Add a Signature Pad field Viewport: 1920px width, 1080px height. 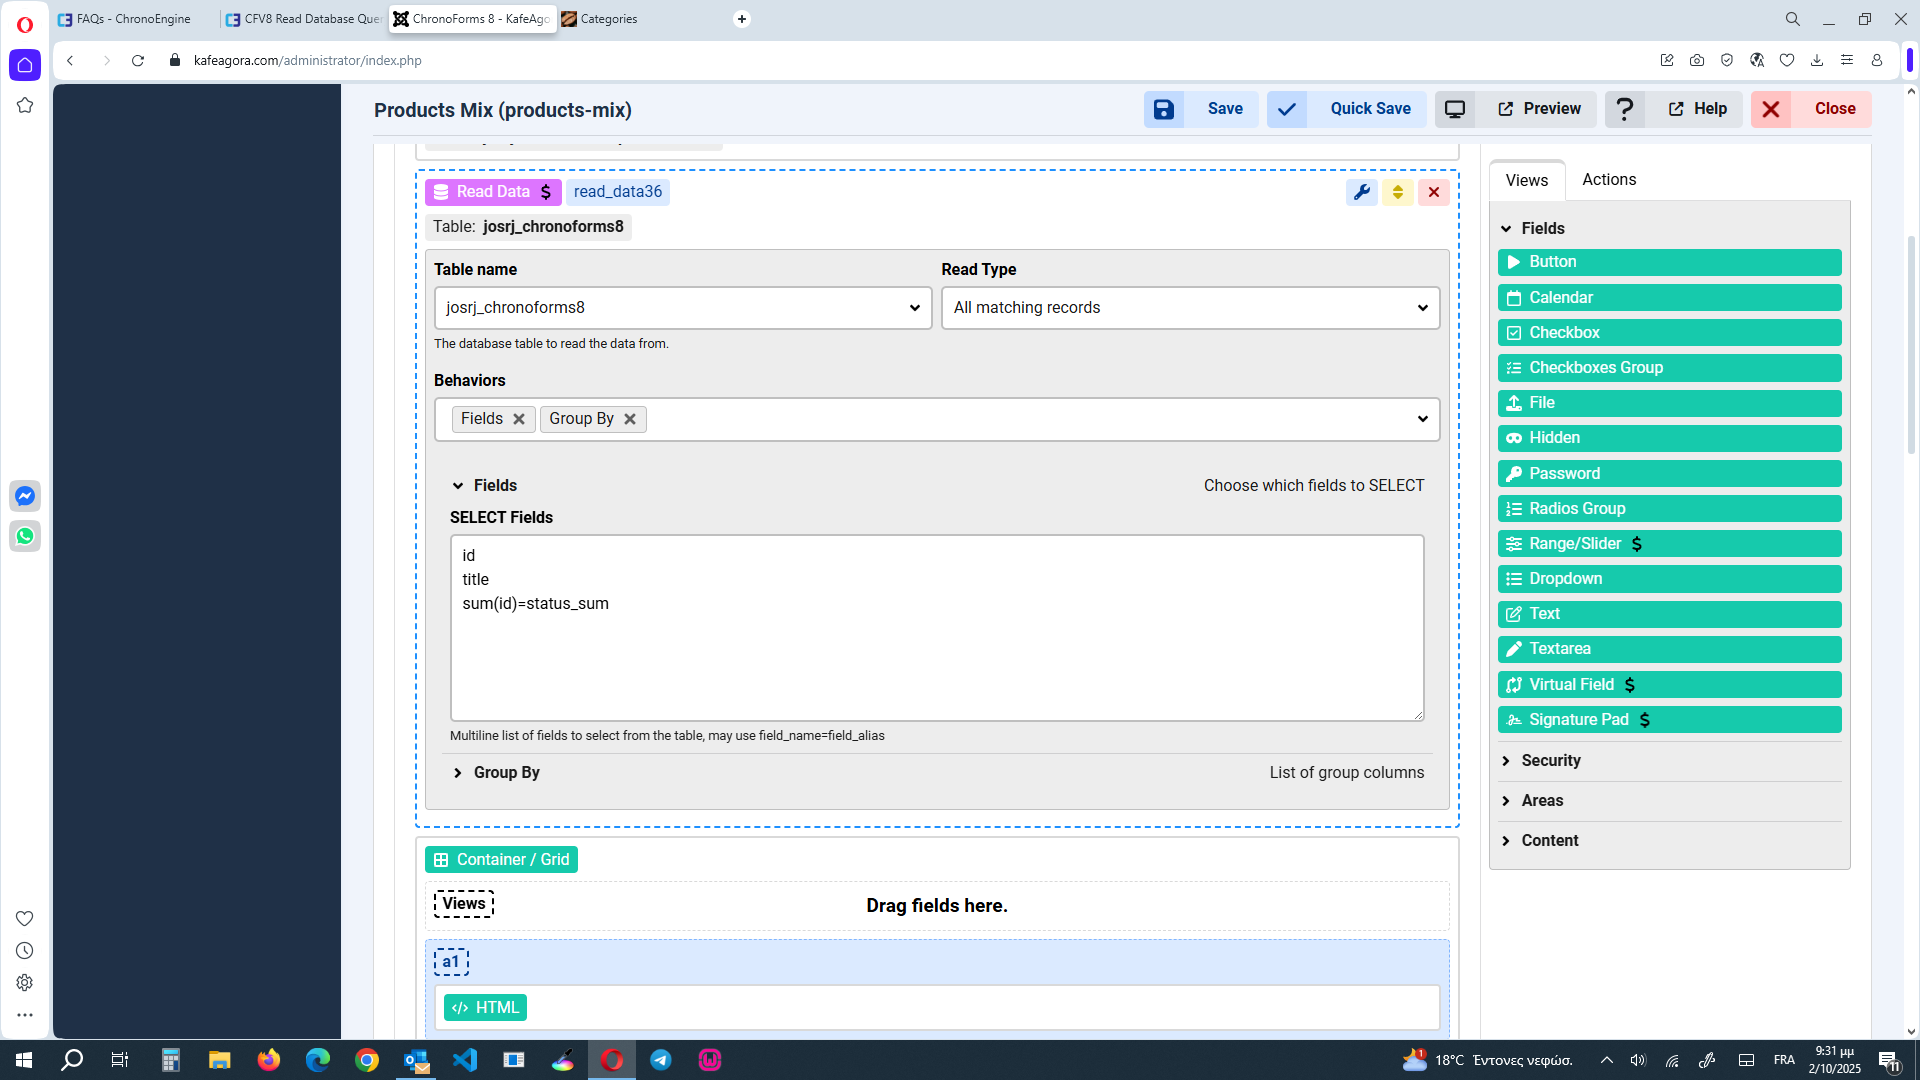pos(1668,719)
